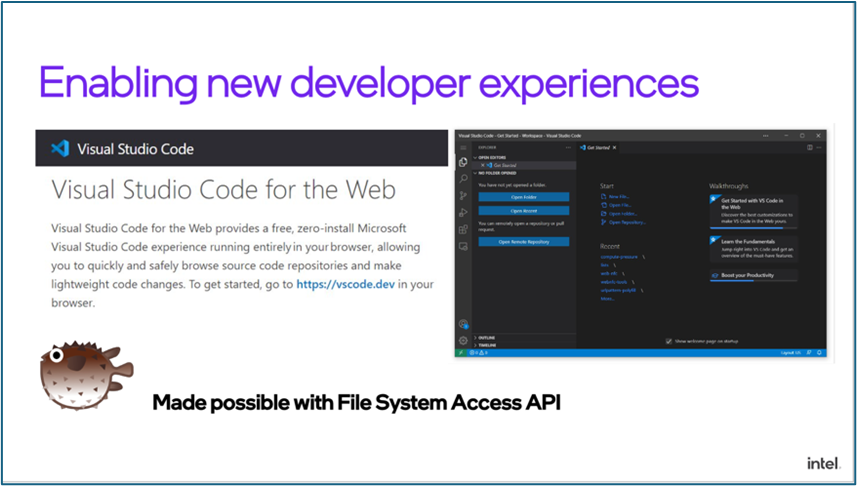Open the Extensions view
Image resolution: width=857 pixels, height=486 pixels.
pyautogui.click(x=463, y=230)
